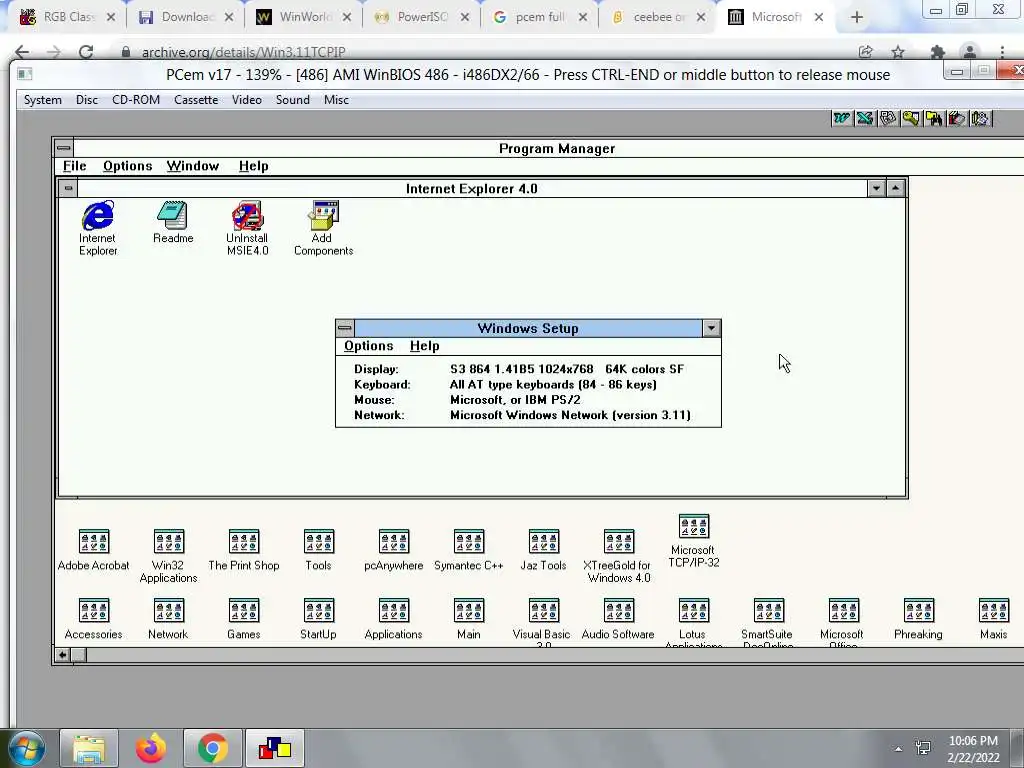
Task: Open Windows Setup Help menu
Action: pyautogui.click(x=424, y=346)
